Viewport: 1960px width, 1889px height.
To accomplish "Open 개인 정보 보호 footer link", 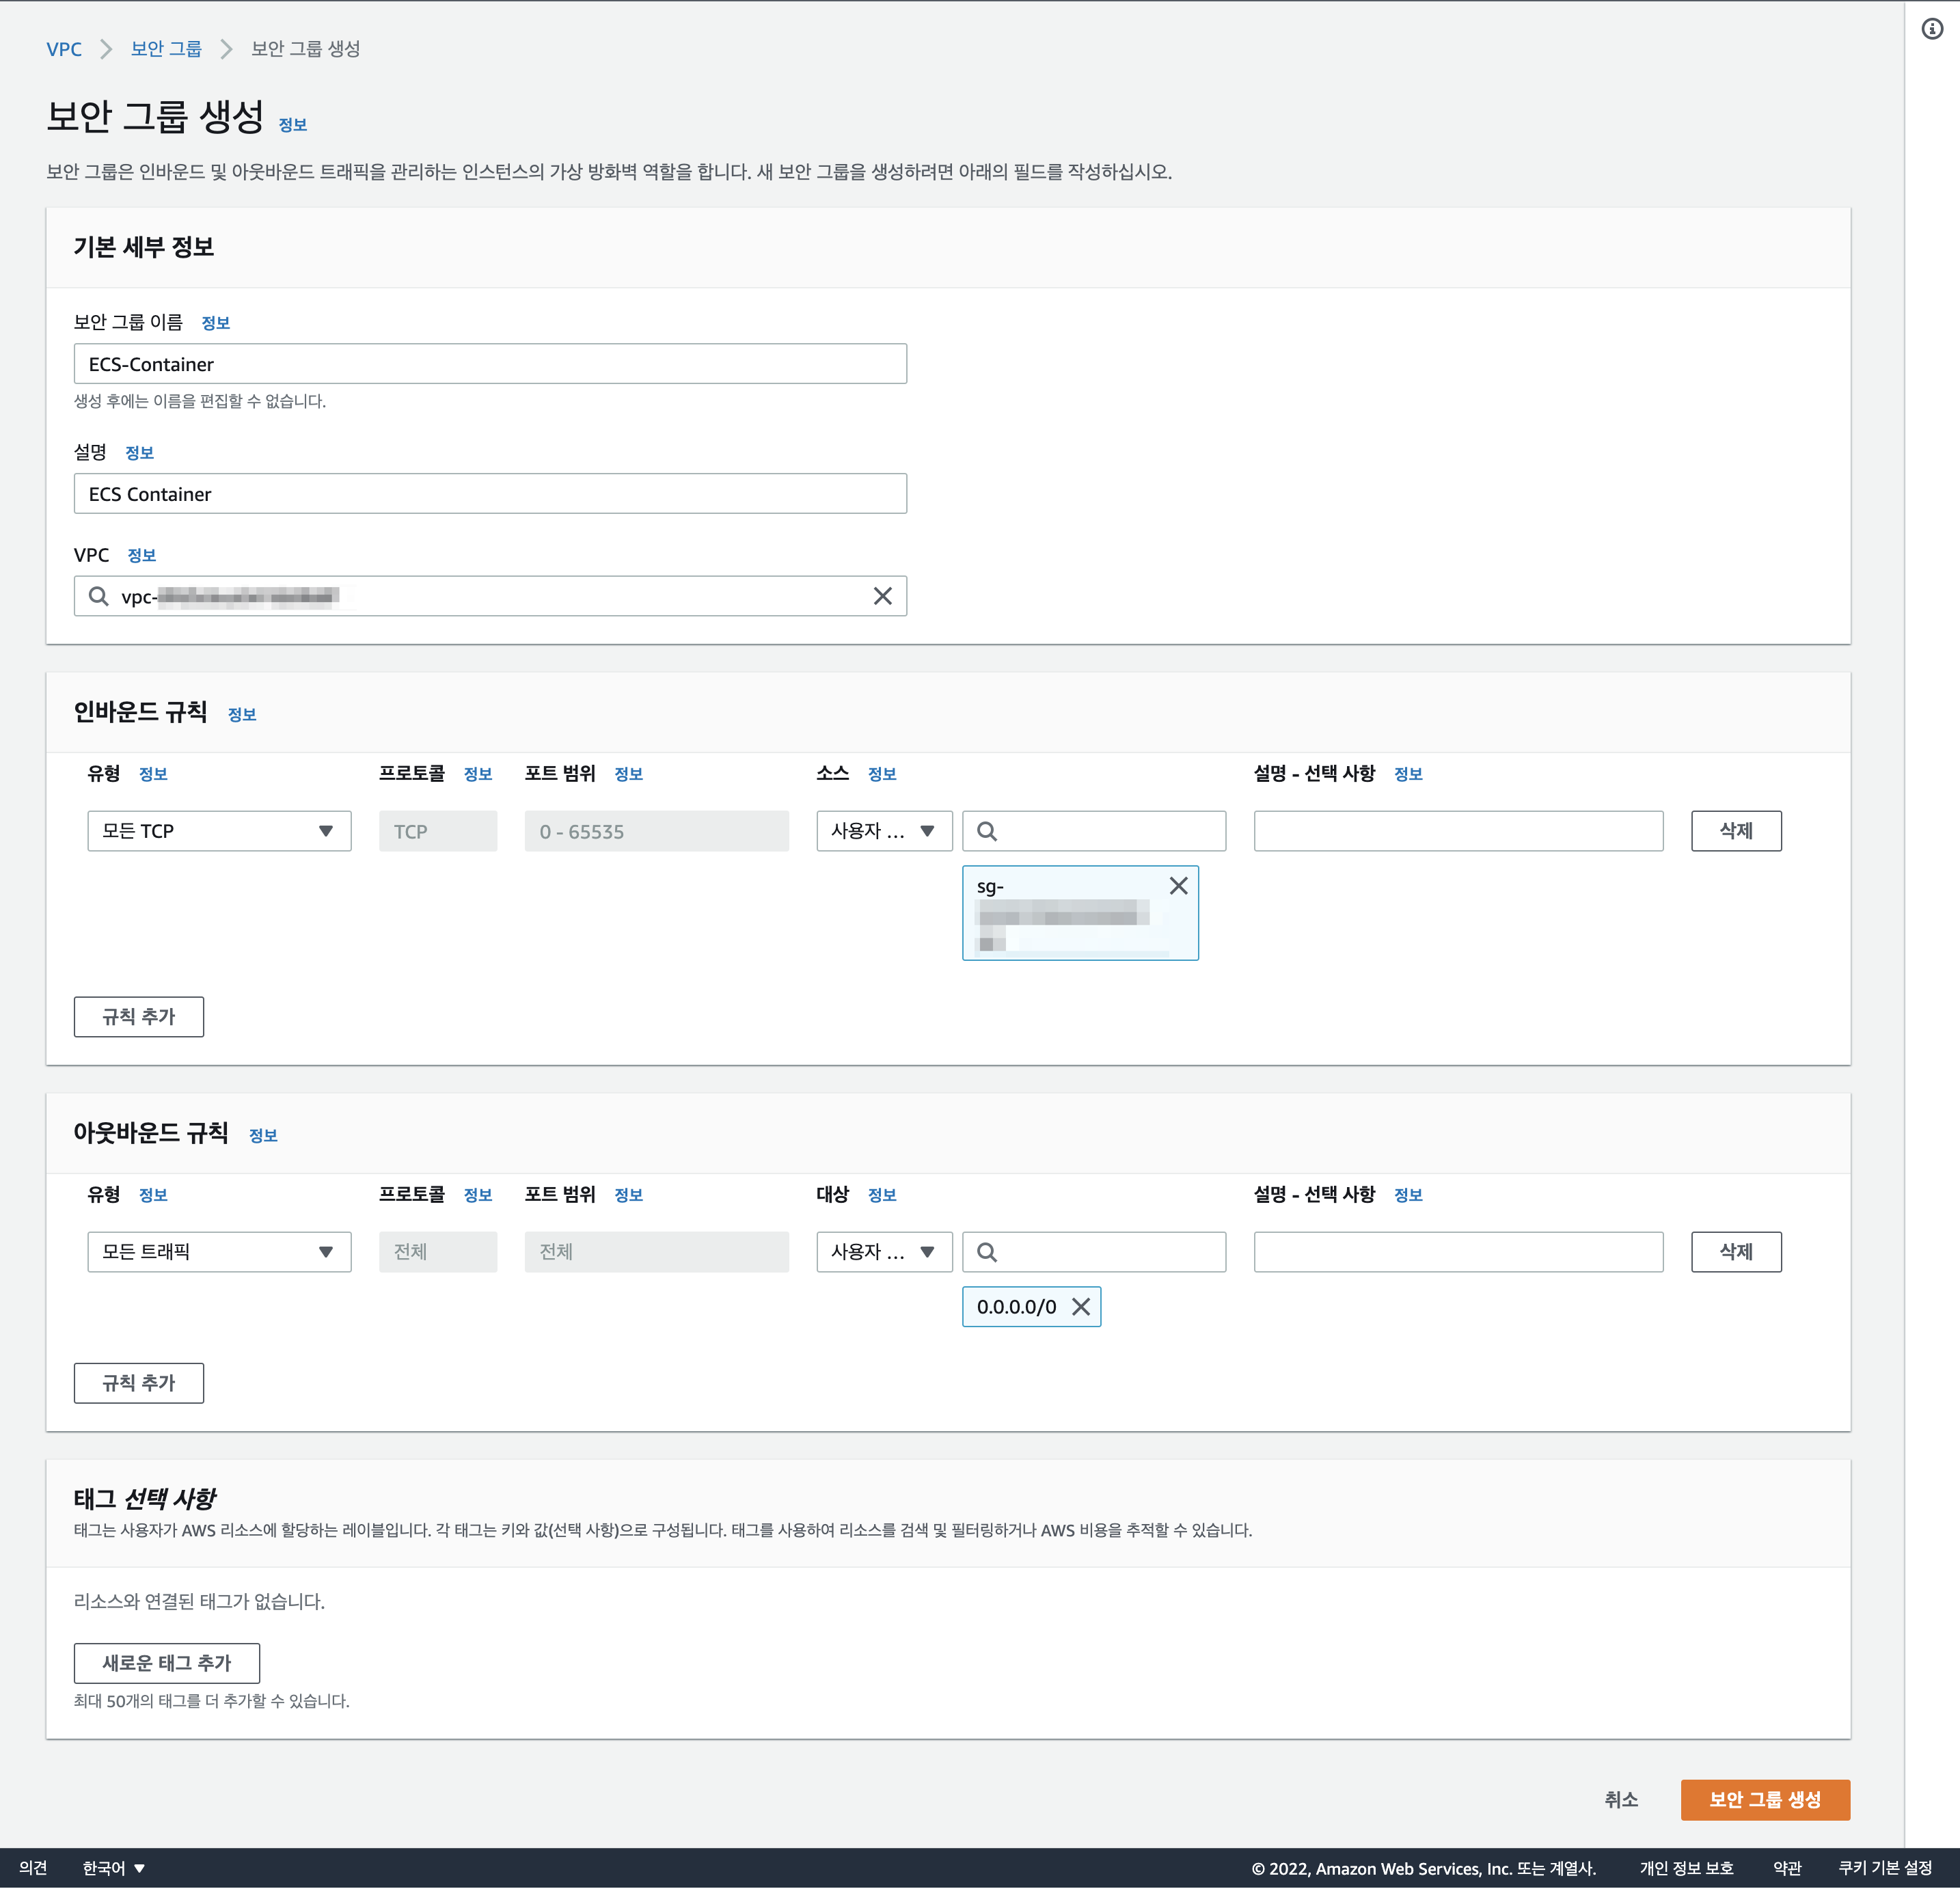I will click(x=1686, y=1868).
